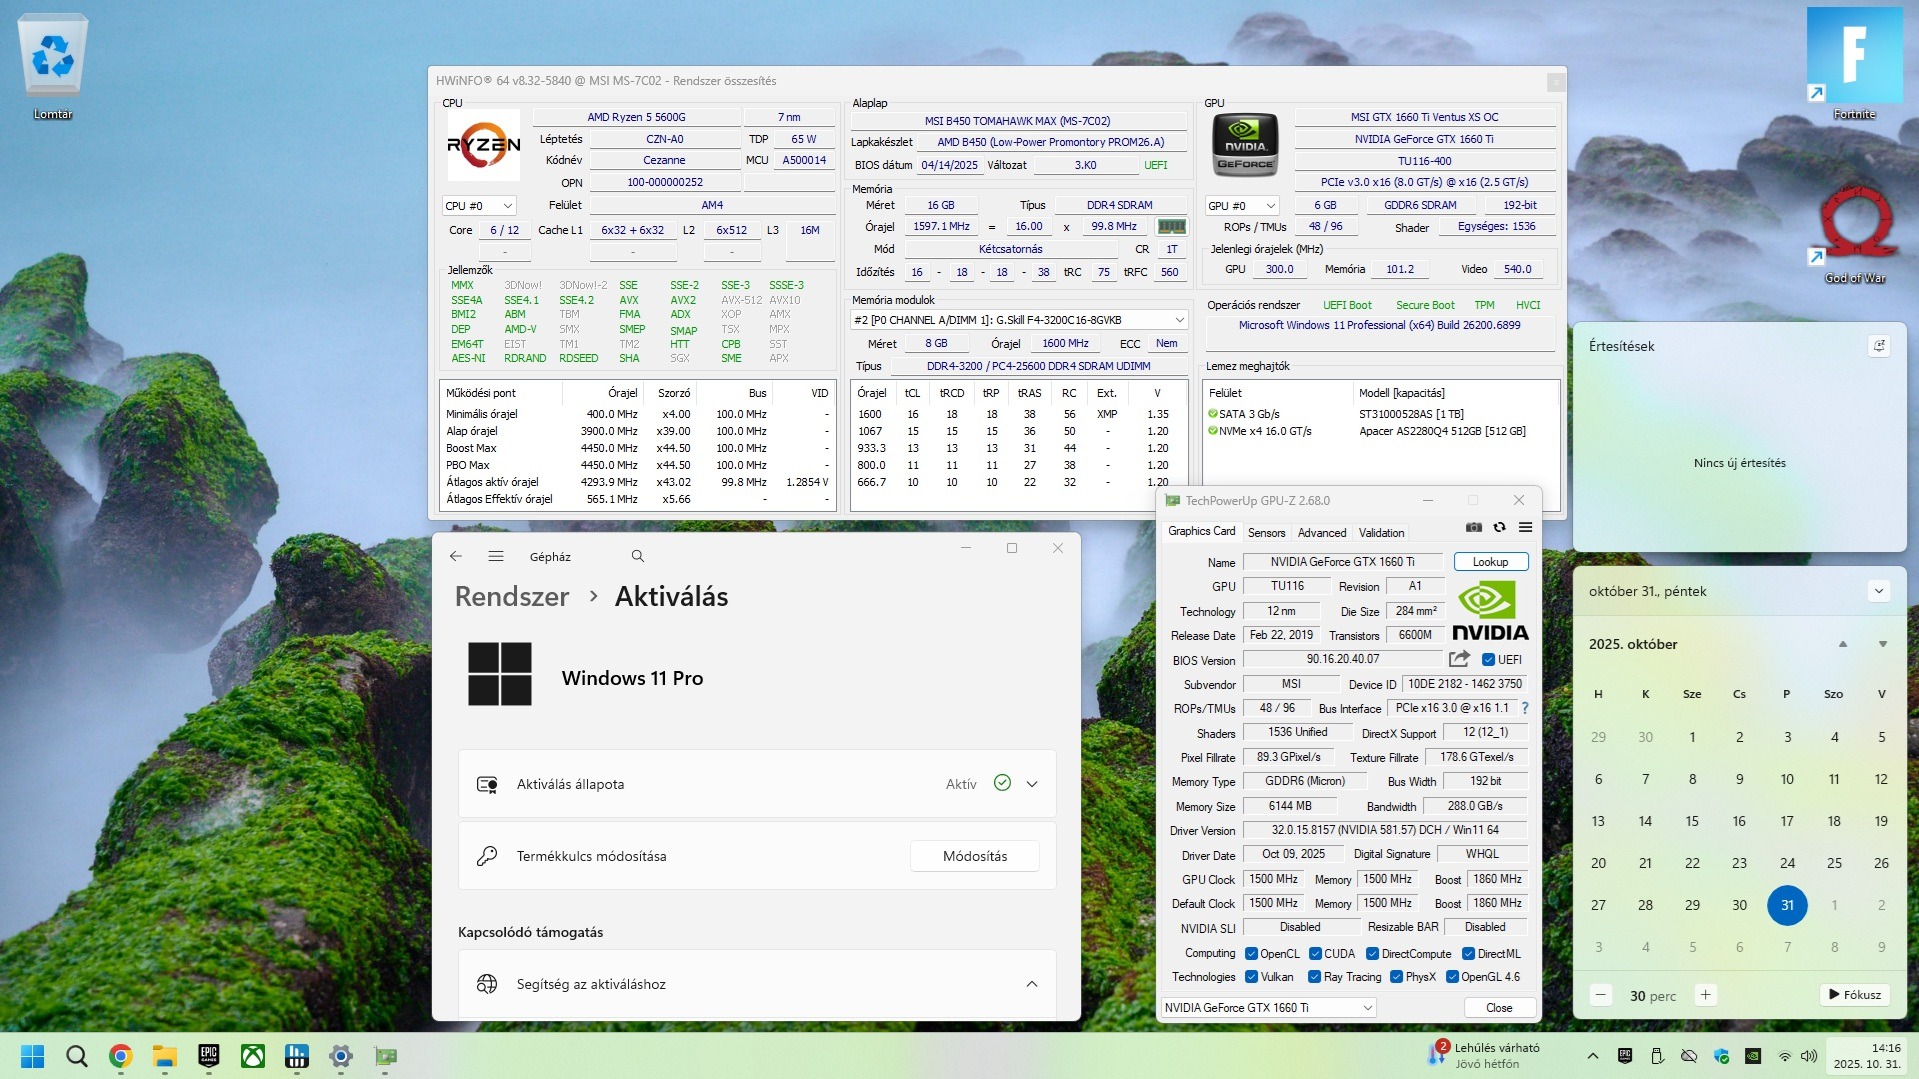1919x1079 pixels.
Task: Toggle the CUDA checkbox
Action: (x=1315, y=954)
